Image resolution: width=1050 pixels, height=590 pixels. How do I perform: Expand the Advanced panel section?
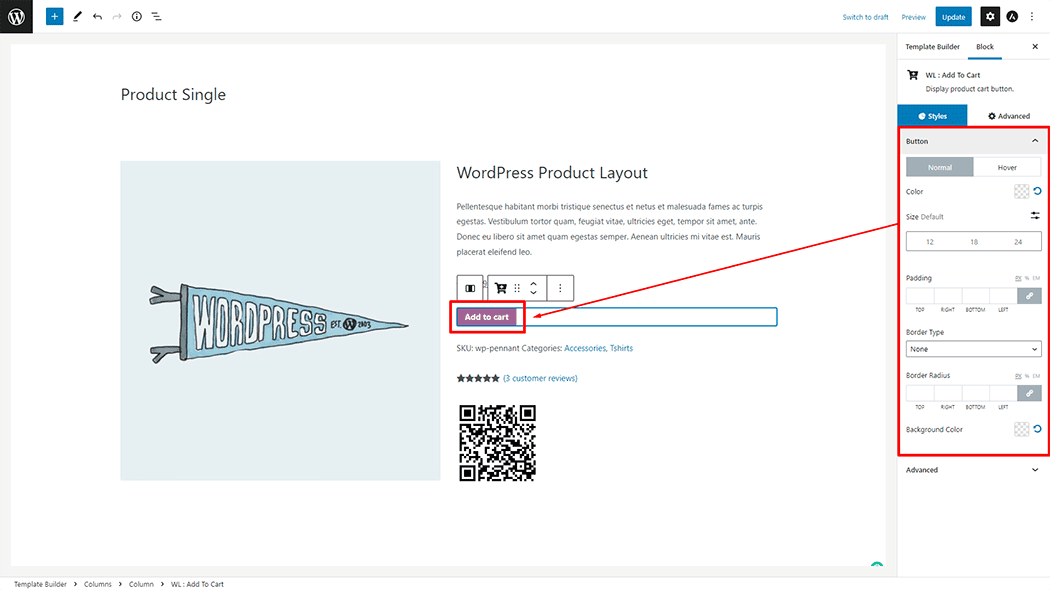974,470
